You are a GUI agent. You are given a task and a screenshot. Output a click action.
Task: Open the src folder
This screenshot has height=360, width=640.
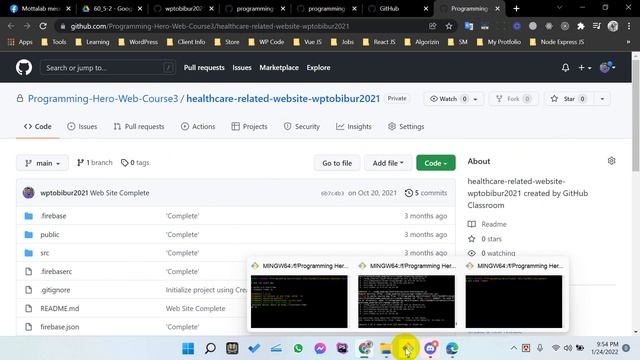pyautogui.click(x=45, y=253)
